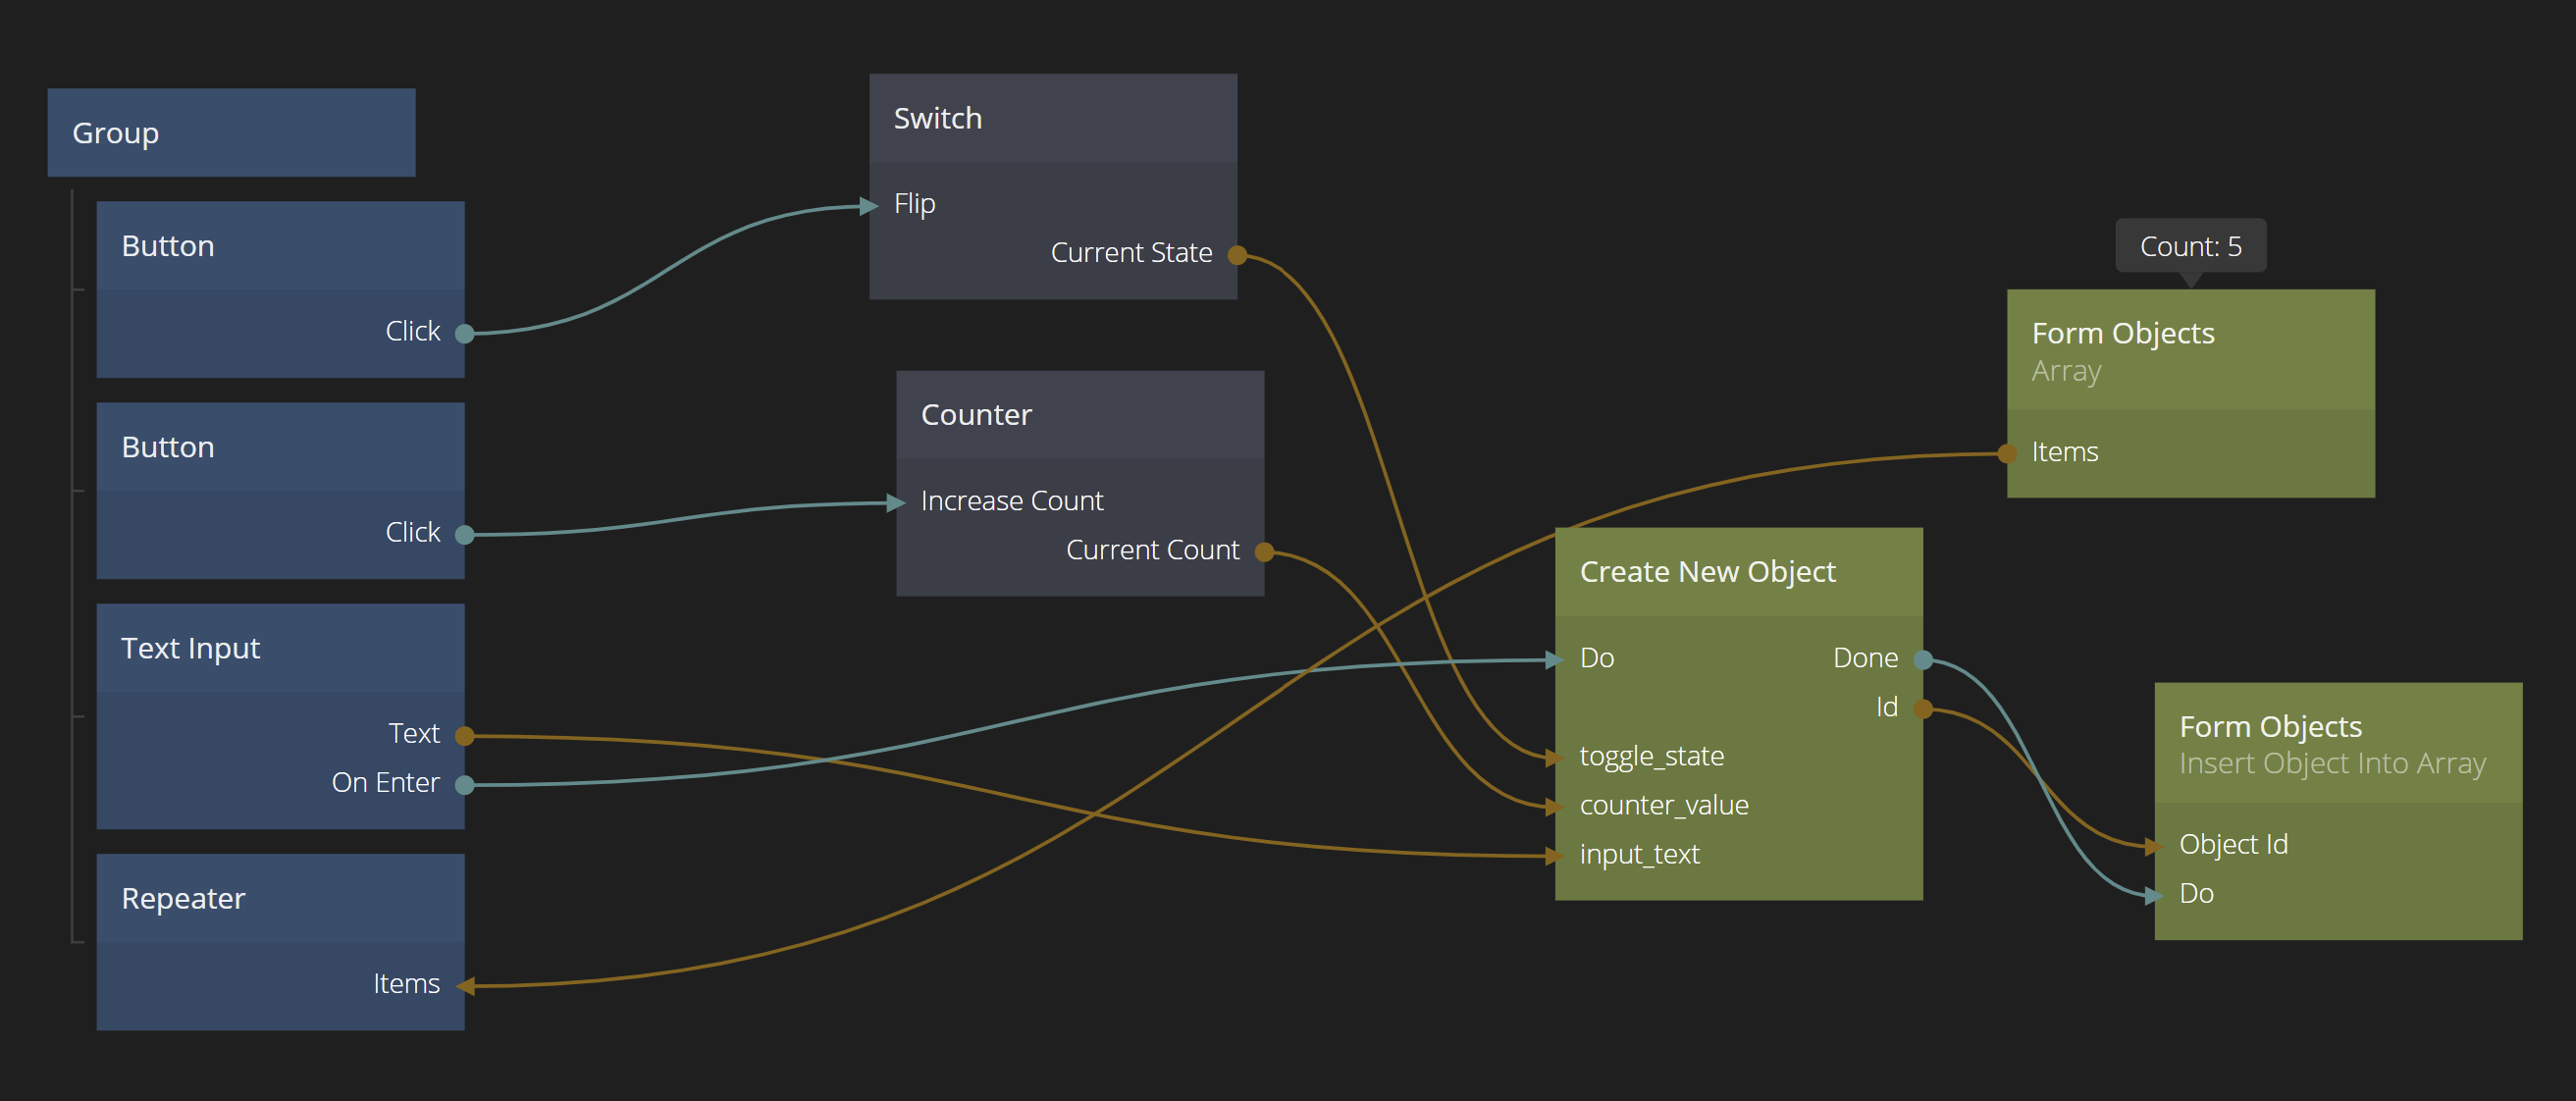Click Create New Object's Done output port

click(1922, 659)
